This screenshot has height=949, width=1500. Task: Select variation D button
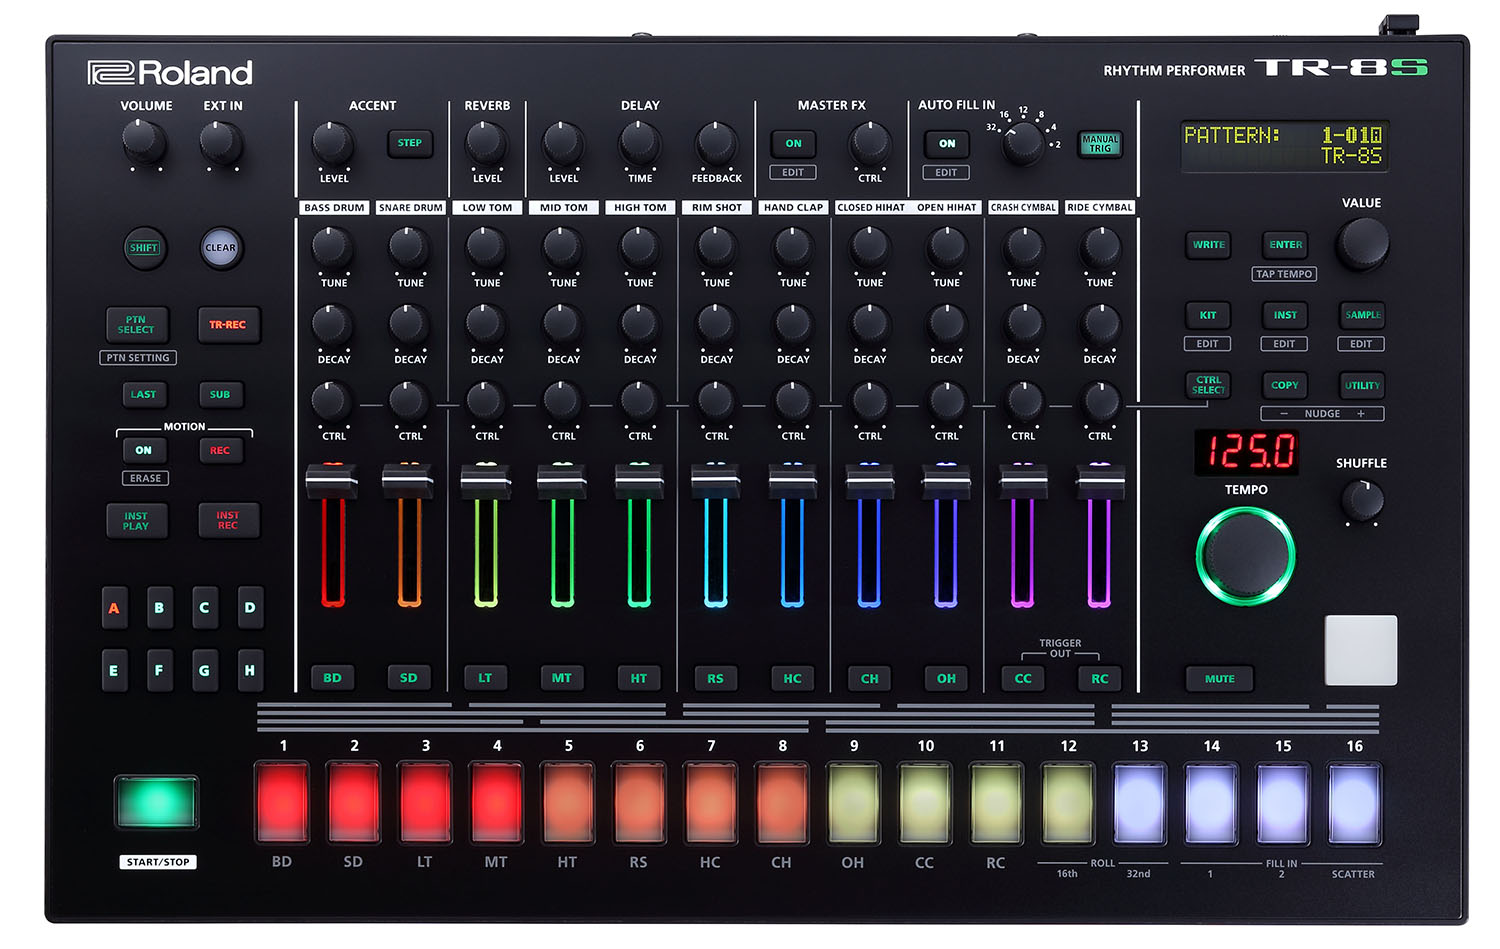(250, 608)
